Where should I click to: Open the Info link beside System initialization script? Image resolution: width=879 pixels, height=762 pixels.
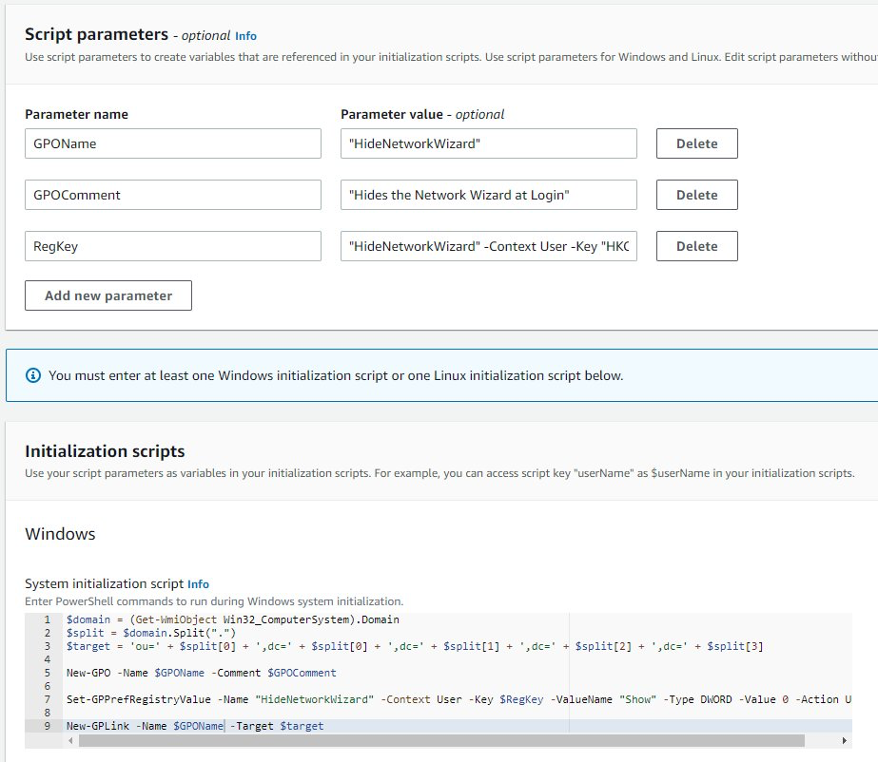[x=198, y=584]
